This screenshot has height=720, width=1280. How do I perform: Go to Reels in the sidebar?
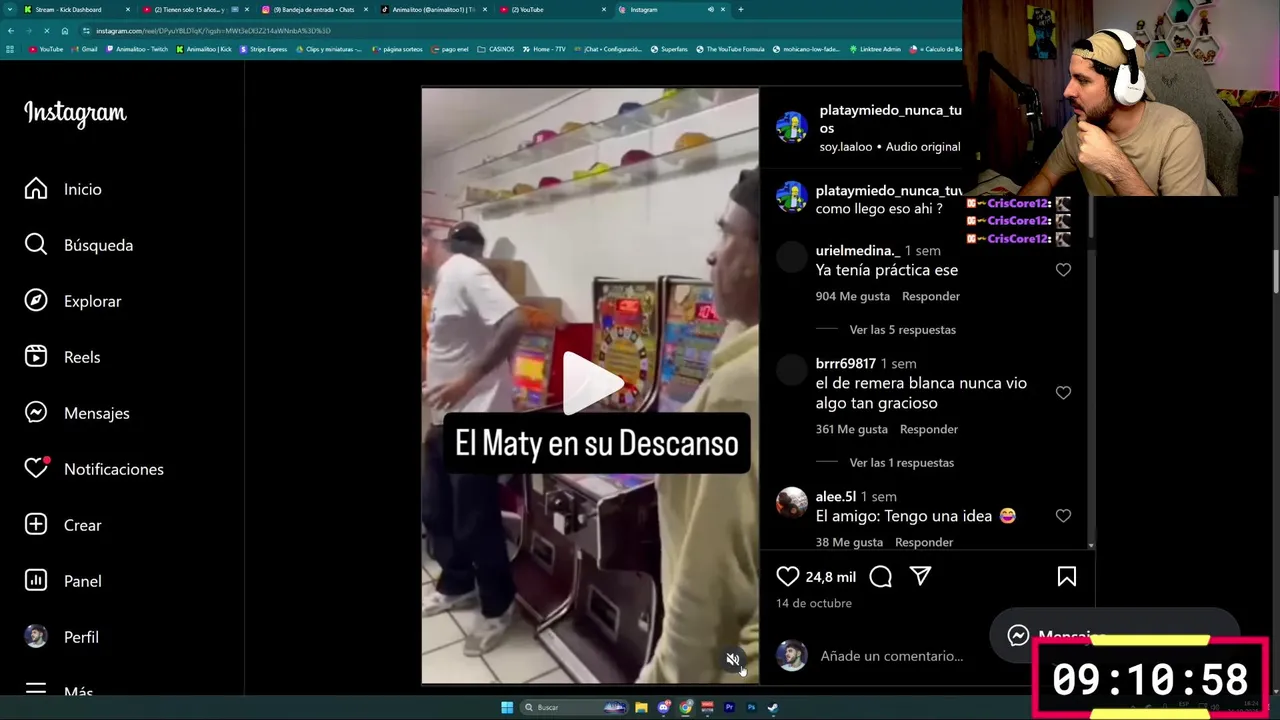tap(62, 357)
